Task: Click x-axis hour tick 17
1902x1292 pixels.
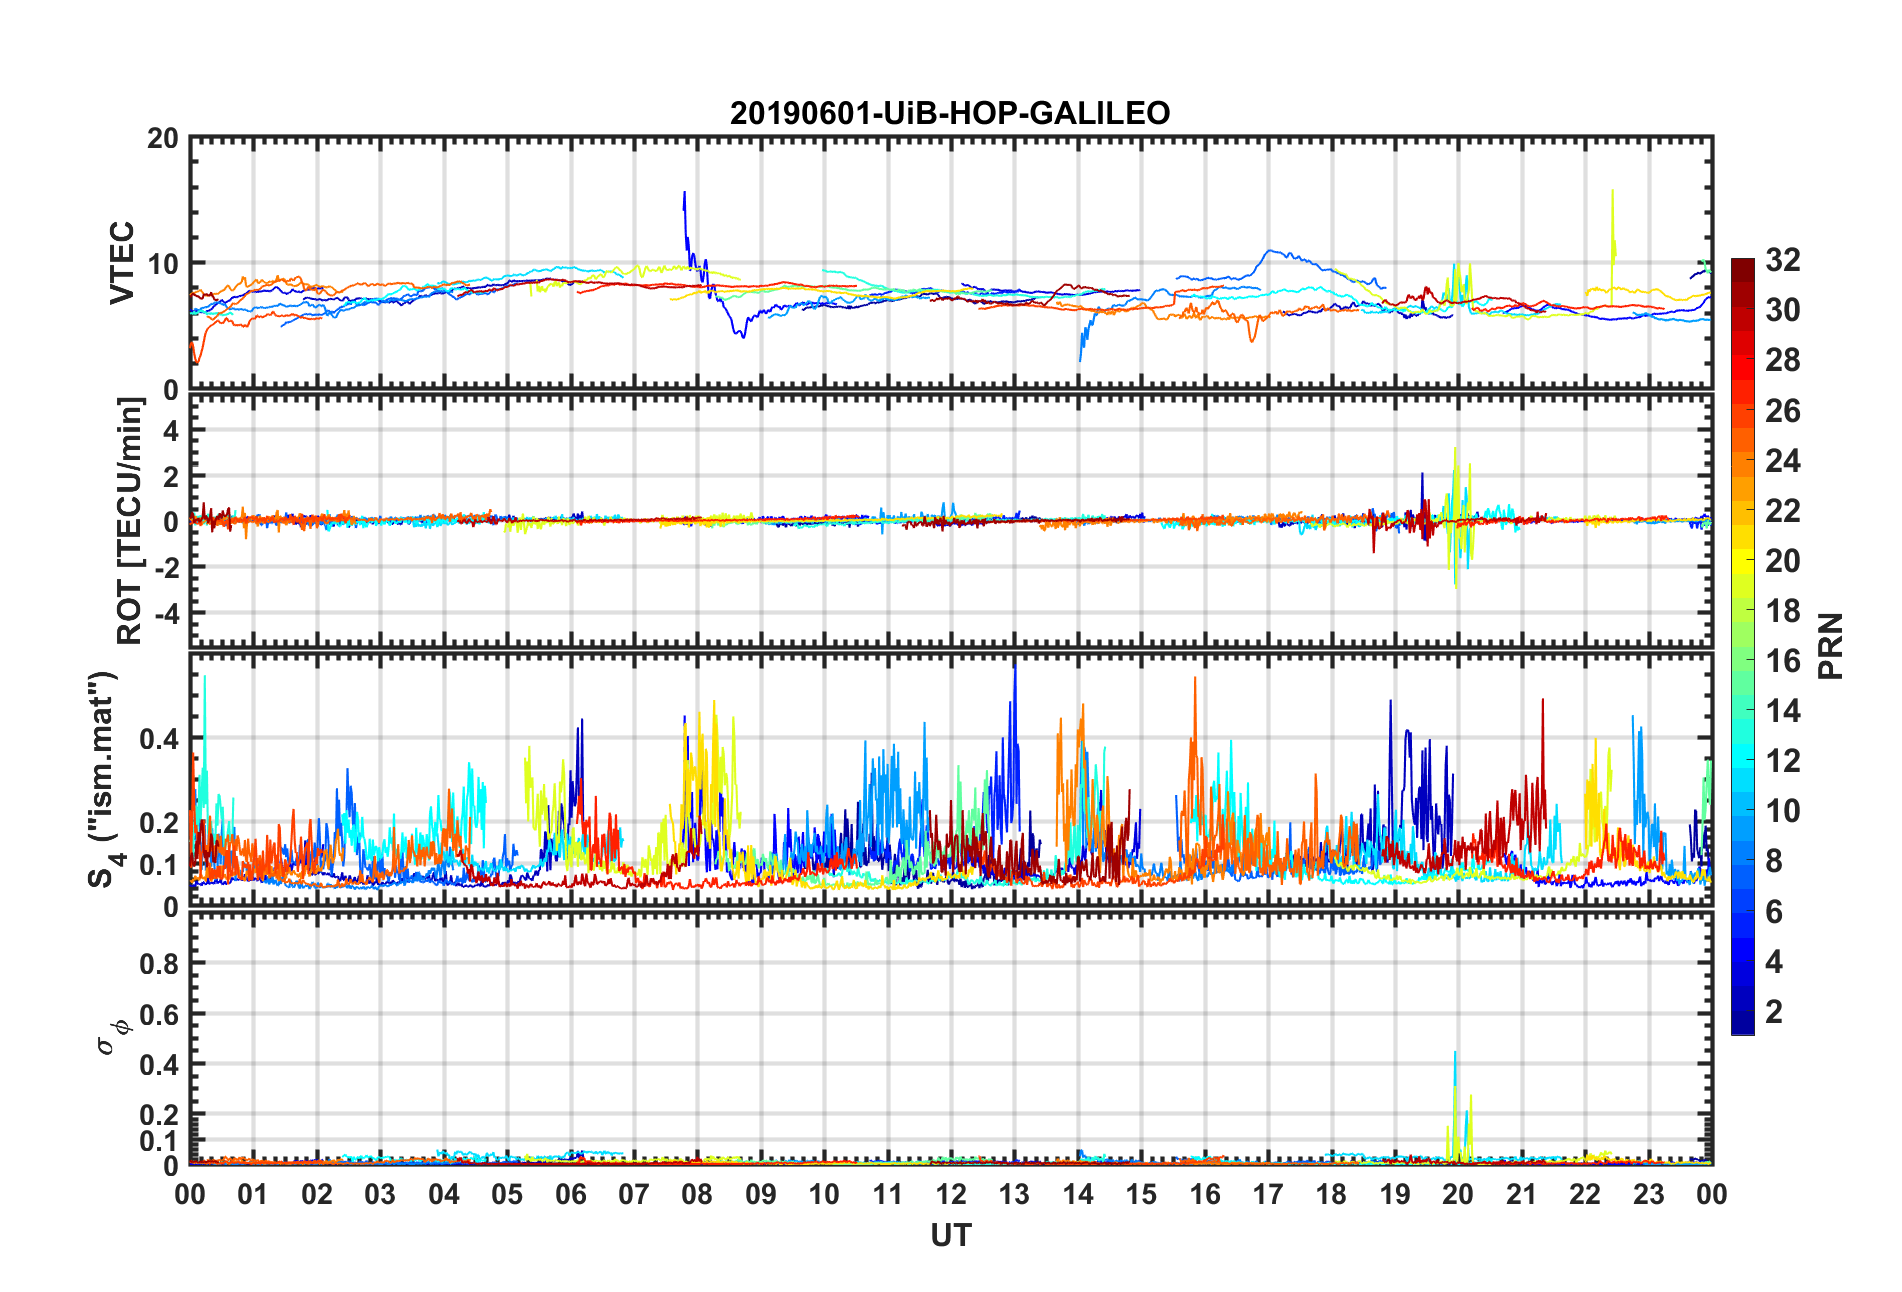Action: pyautogui.click(x=1268, y=1194)
